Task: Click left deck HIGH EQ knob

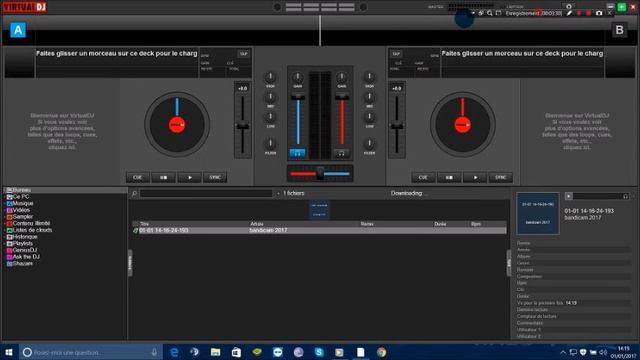Action: click(270, 77)
